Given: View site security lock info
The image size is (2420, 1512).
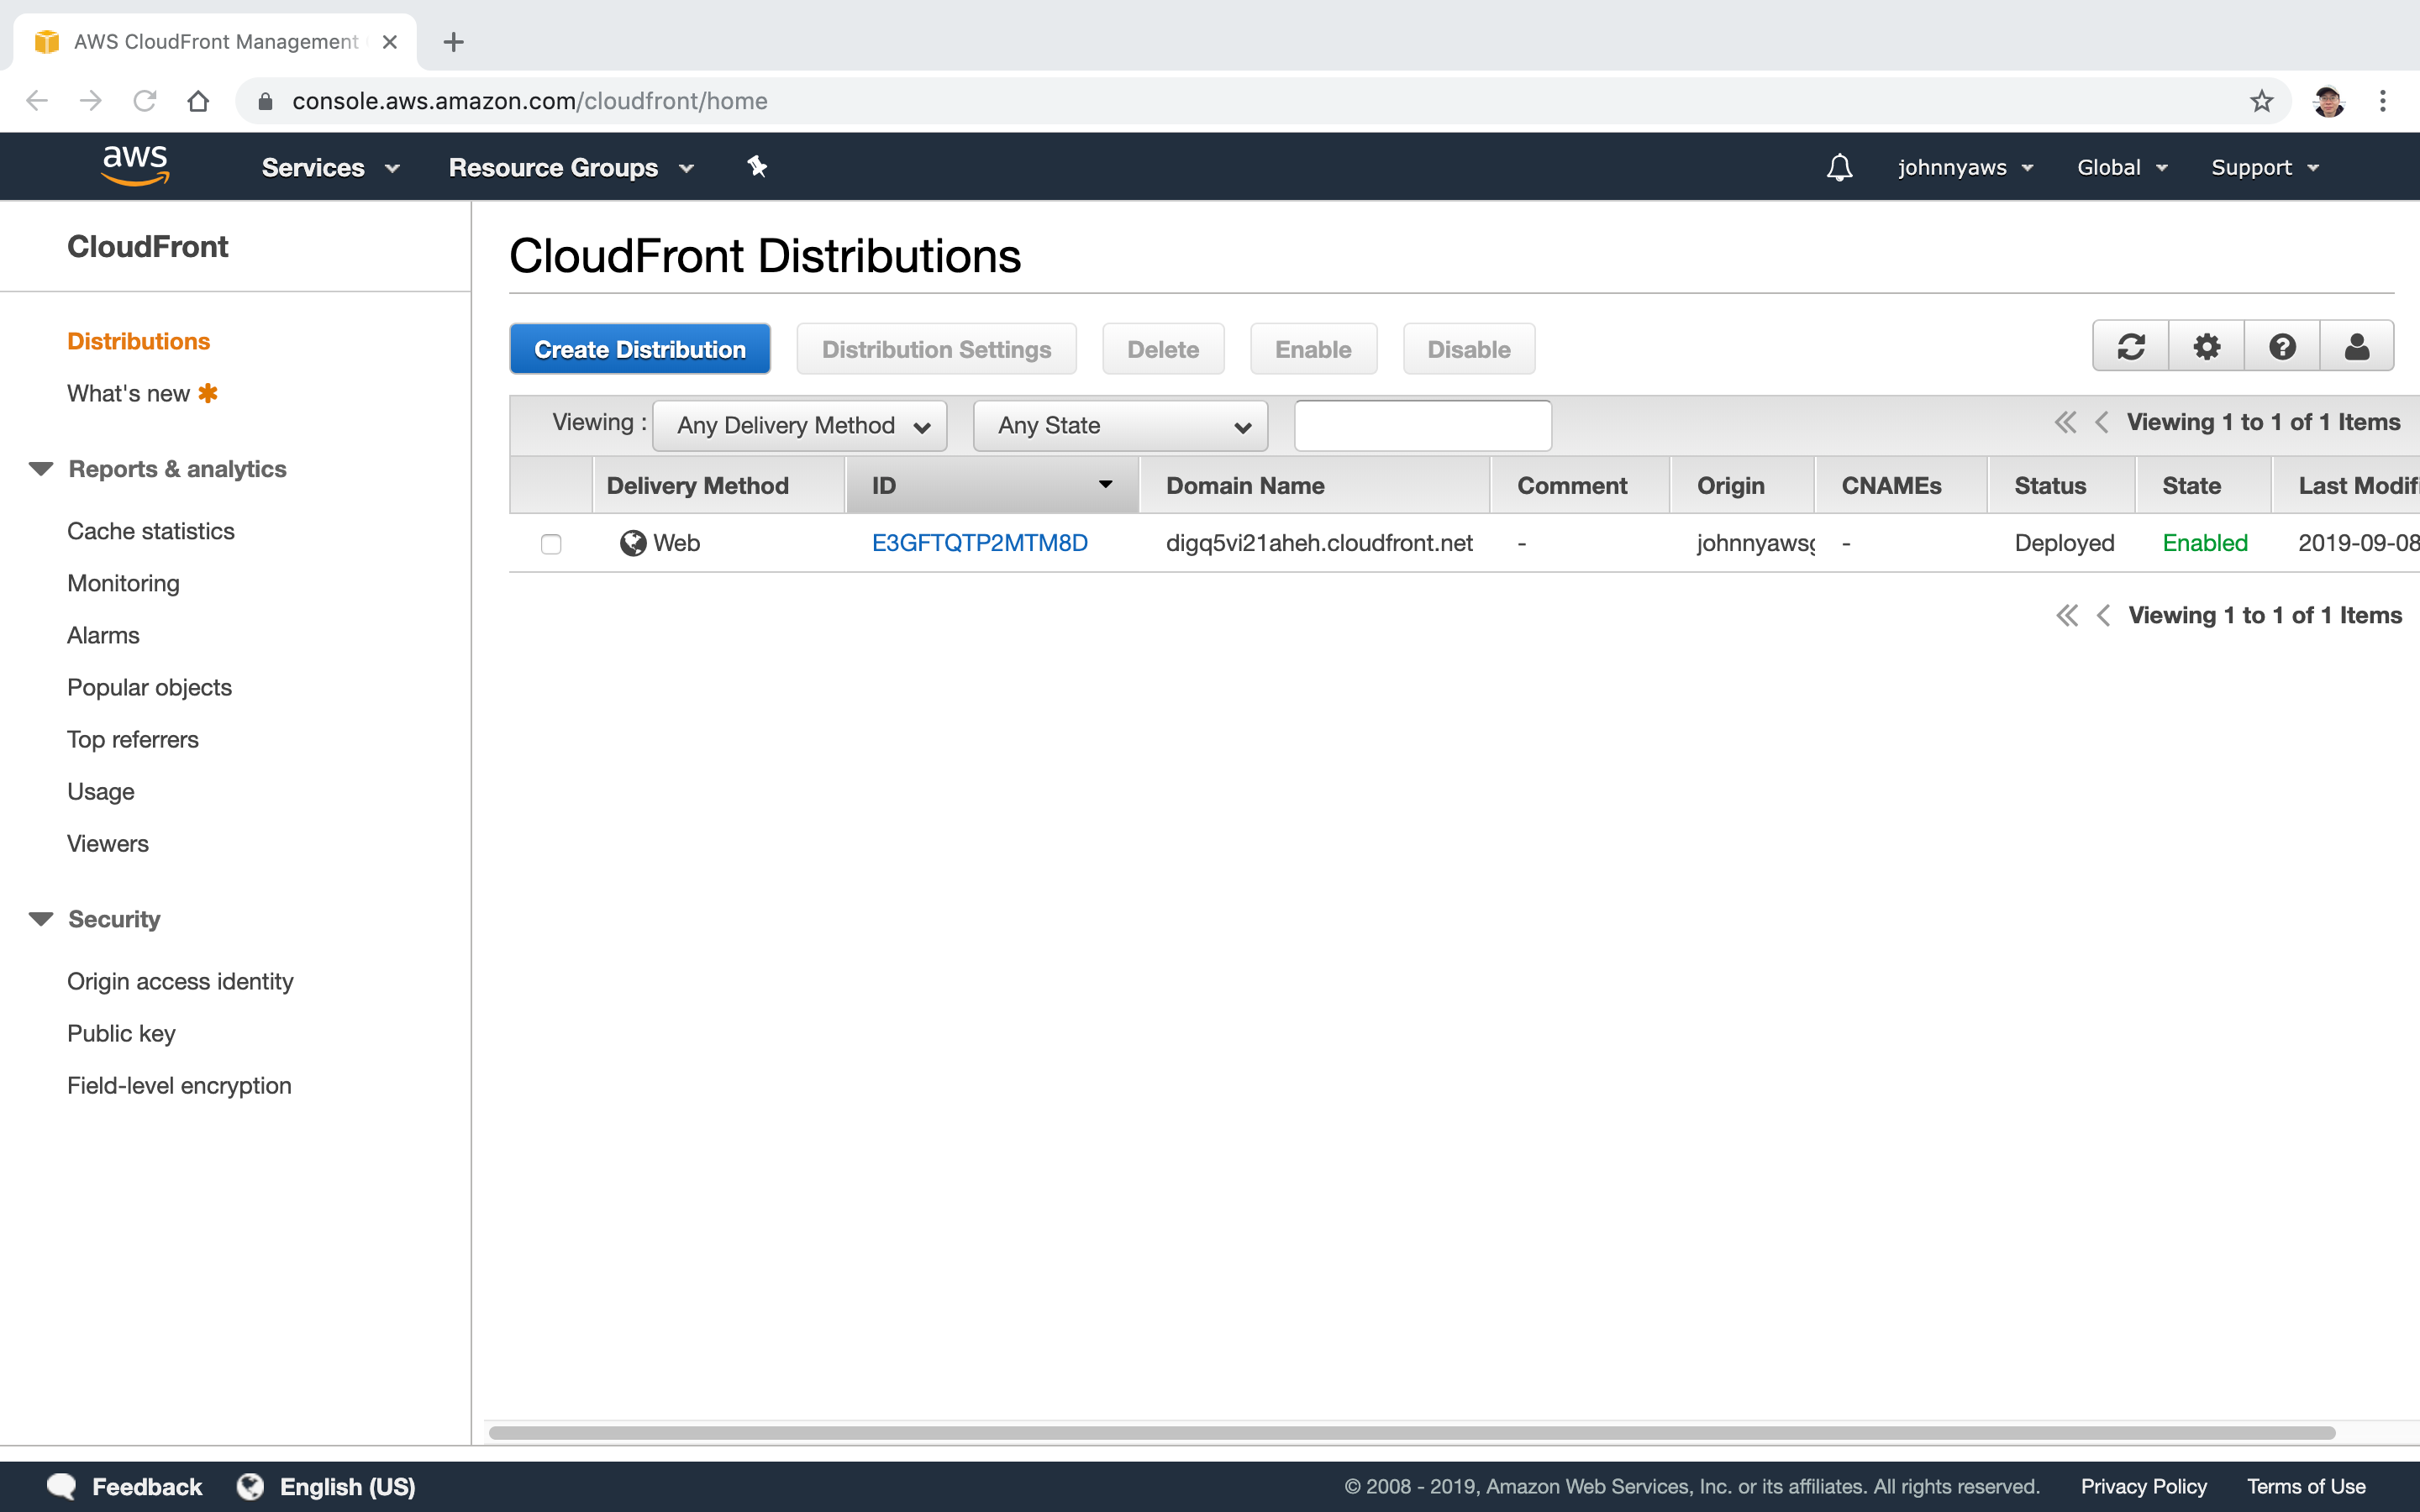Looking at the screenshot, I should (265, 101).
